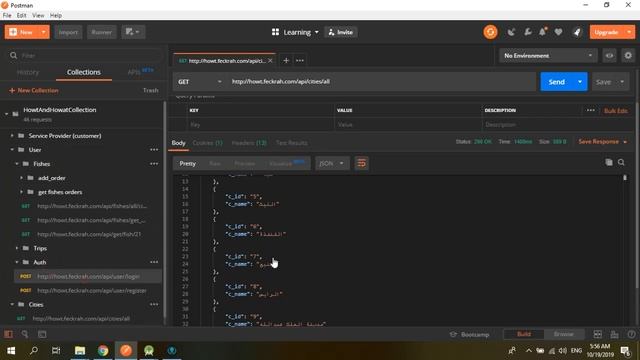This screenshot has height=360, width=640.
Task: Add a new request tab
Action: [286, 60]
